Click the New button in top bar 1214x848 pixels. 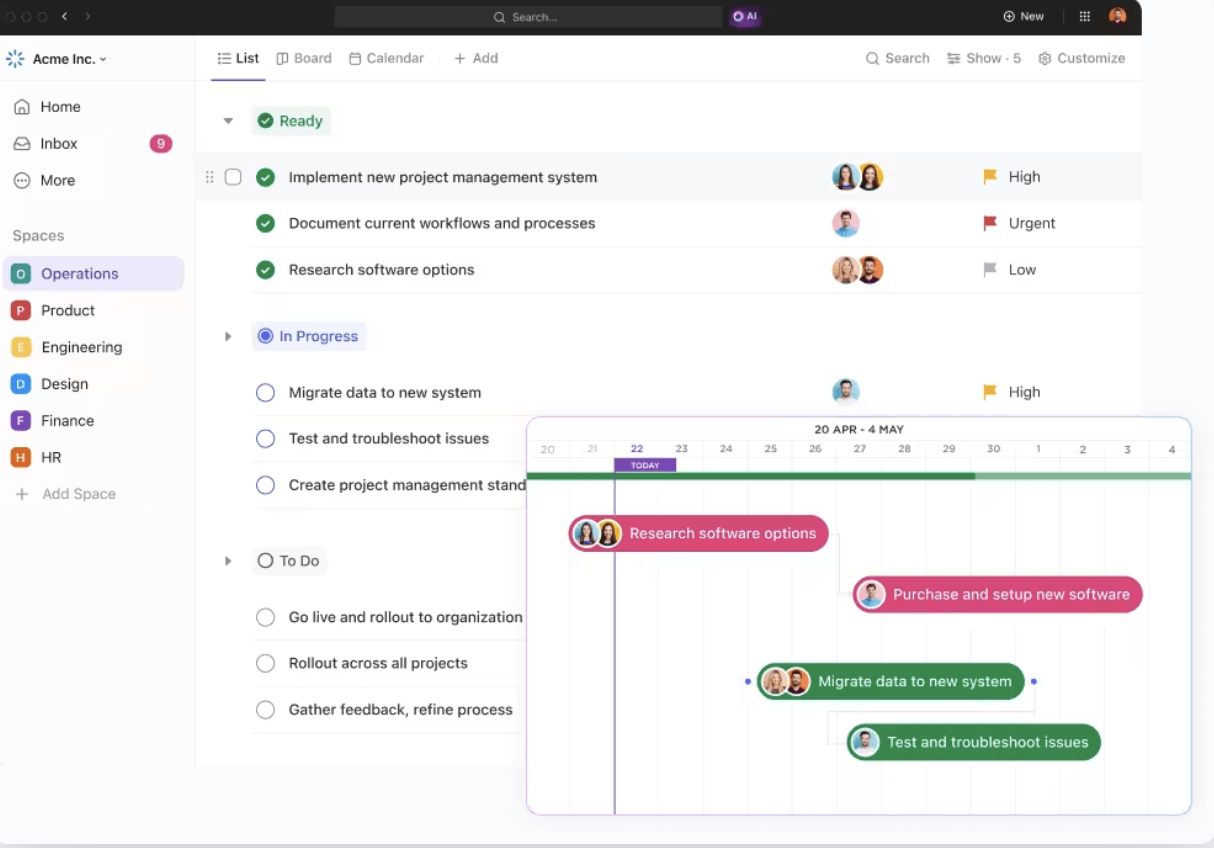(1023, 17)
